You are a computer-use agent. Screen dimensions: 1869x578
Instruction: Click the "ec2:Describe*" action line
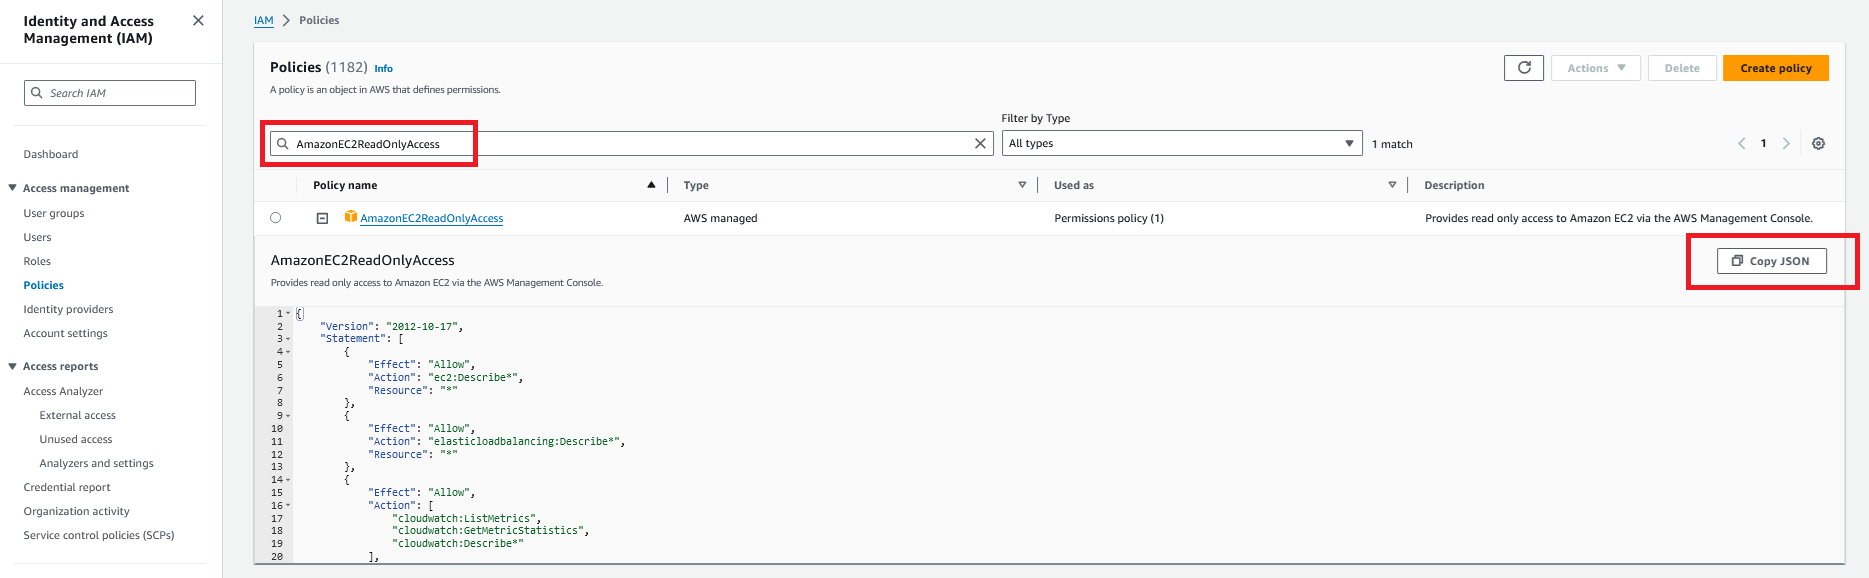point(445,378)
